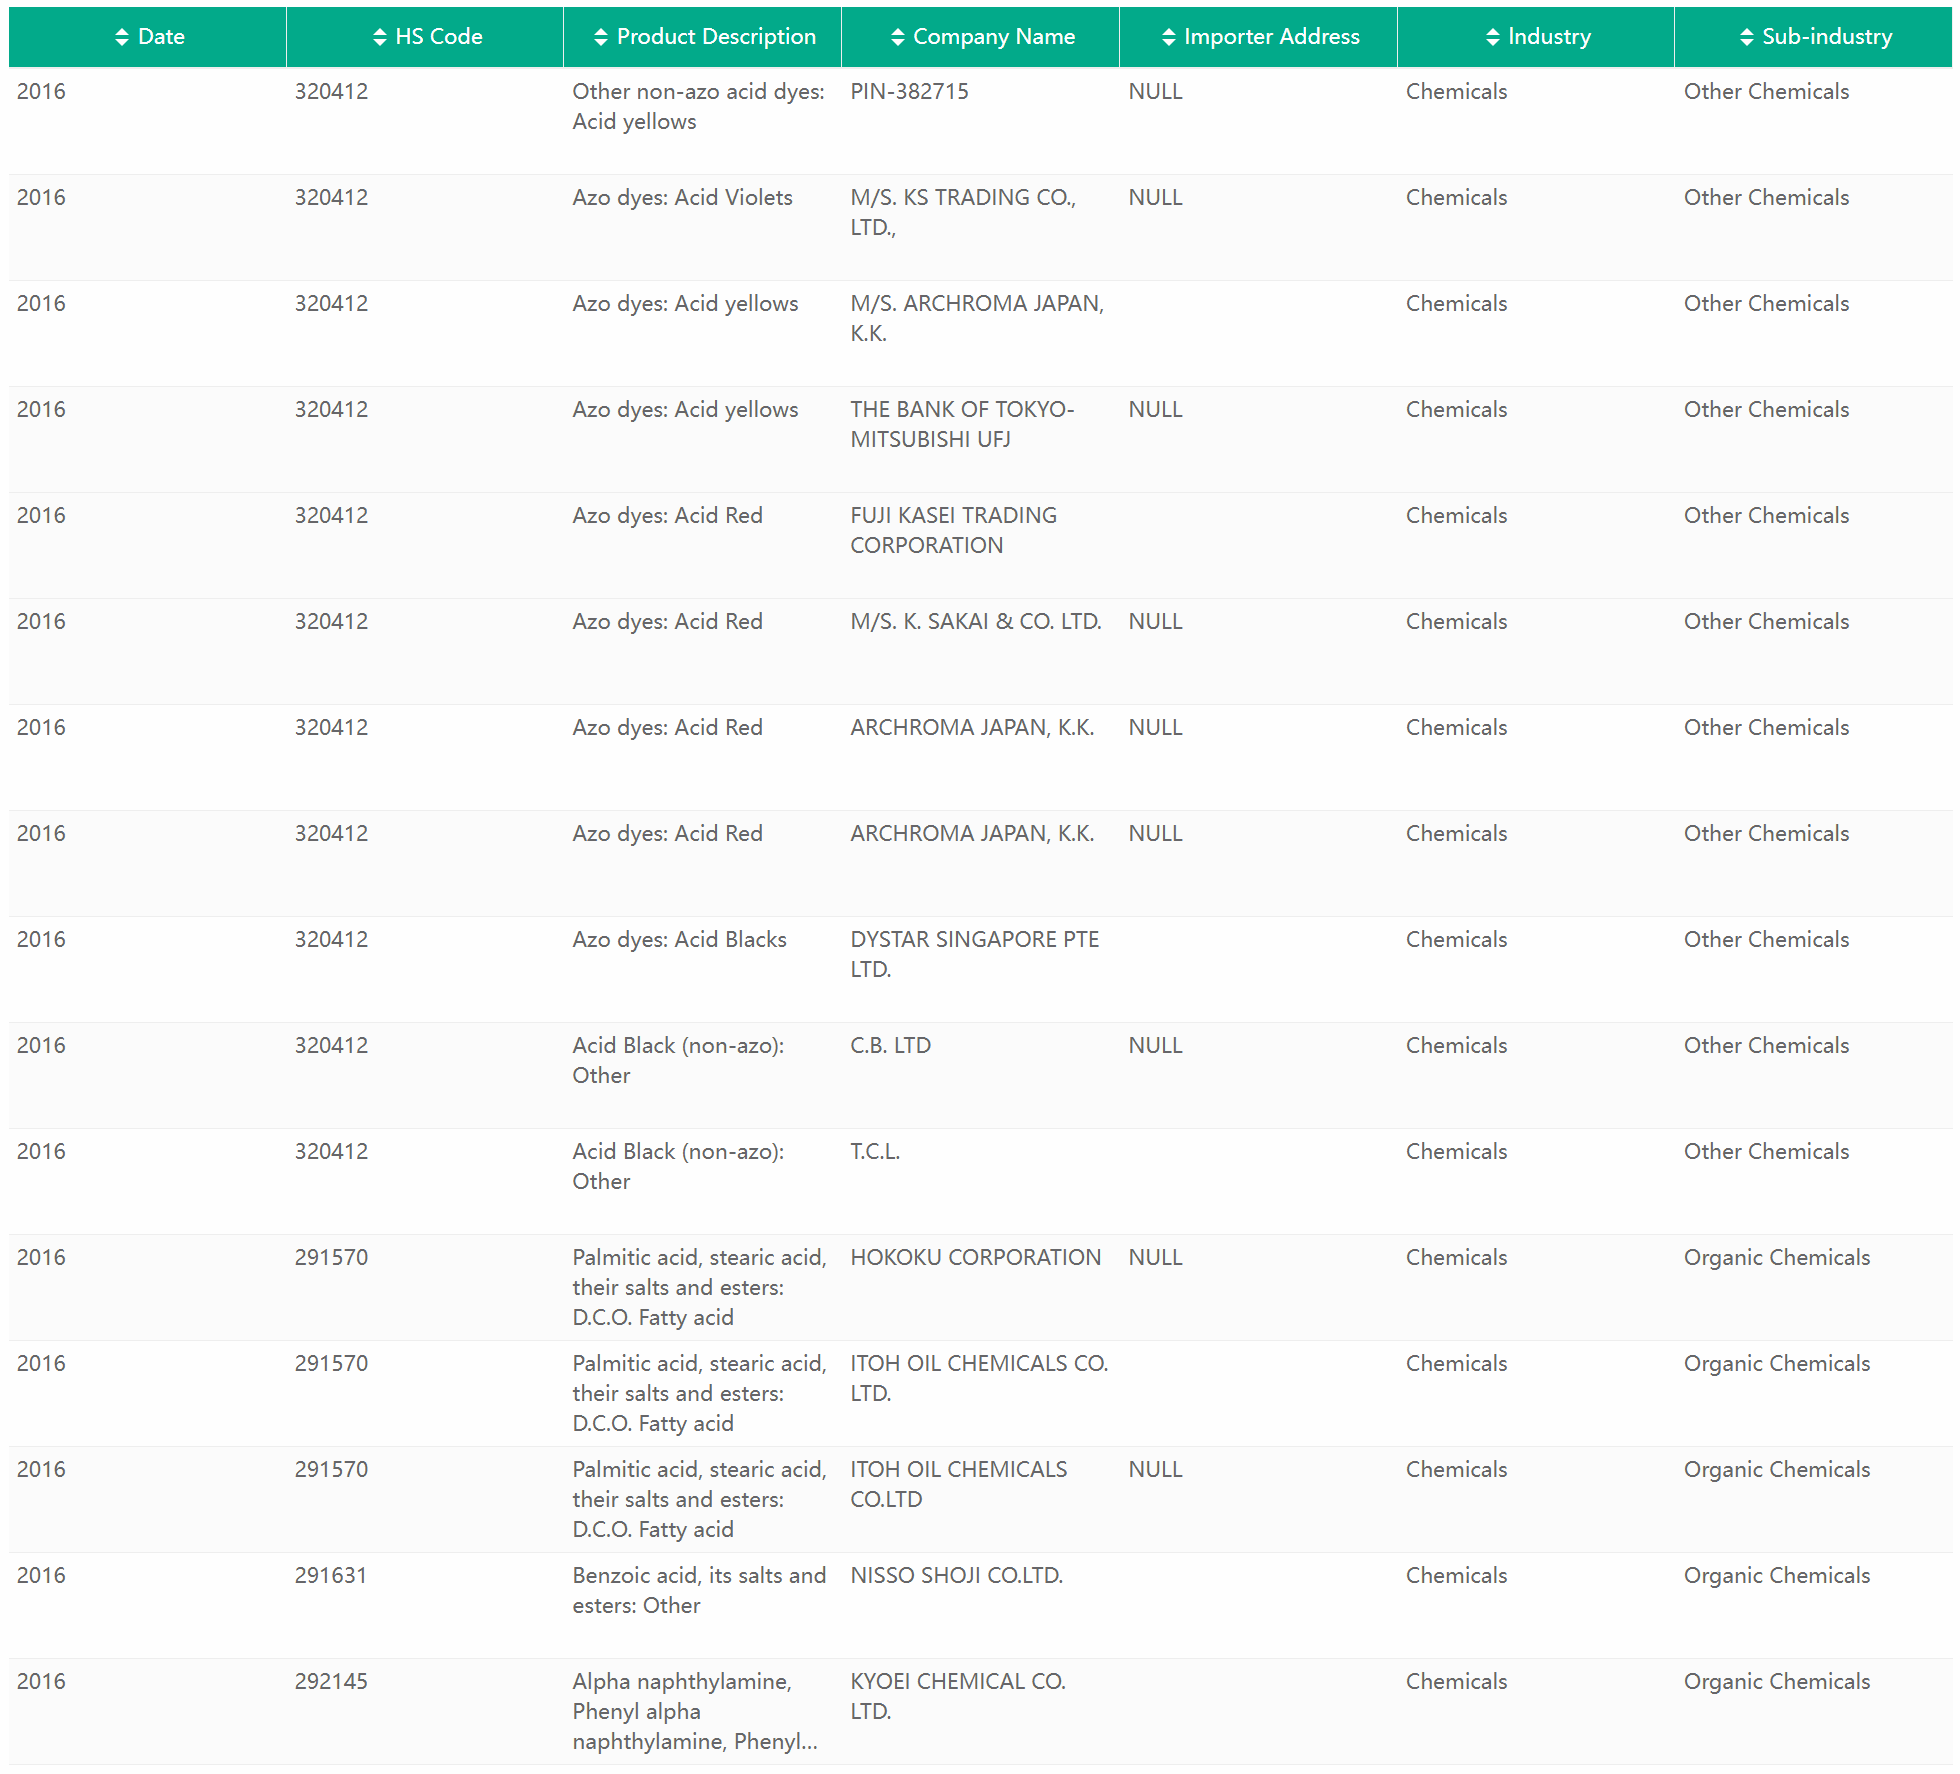Image resolution: width=1960 pixels, height=1774 pixels.
Task: Select Acid Black (non-azo) description in C.B. LTD row
Action: point(678,1060)
